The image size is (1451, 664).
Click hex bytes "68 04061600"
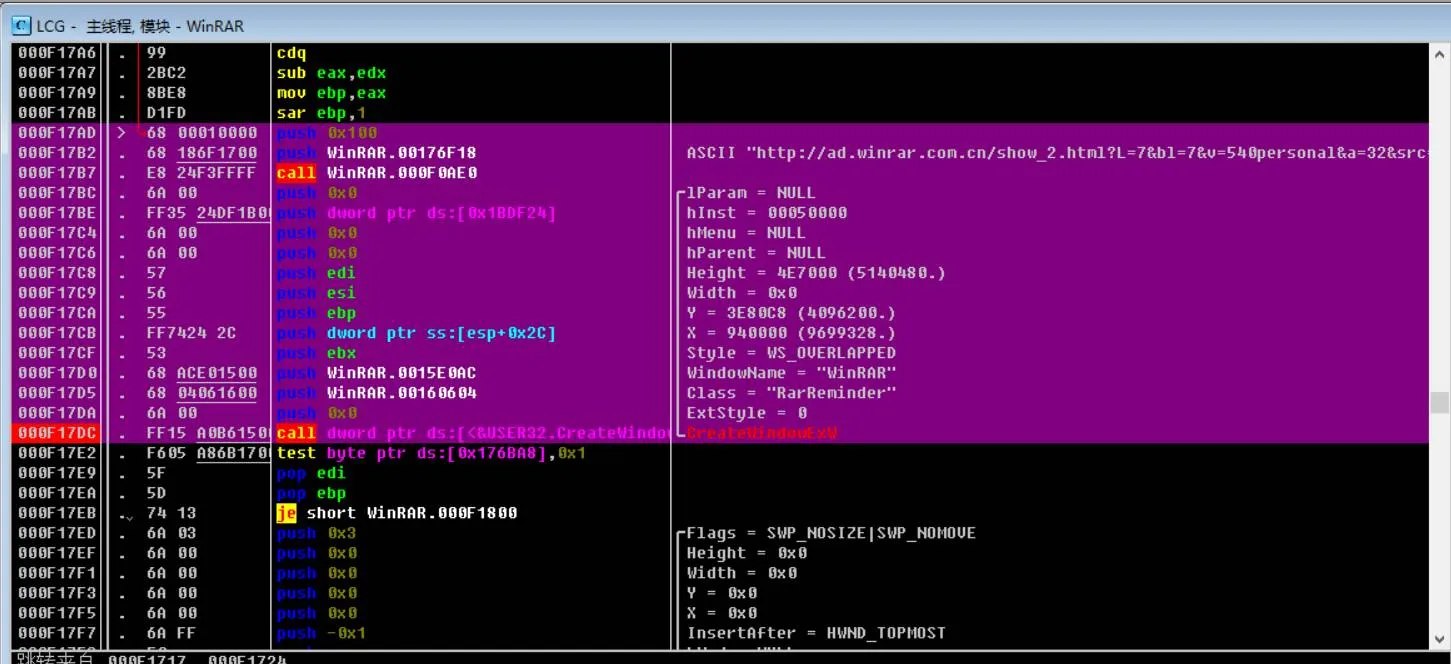click(x=201, y=393)
